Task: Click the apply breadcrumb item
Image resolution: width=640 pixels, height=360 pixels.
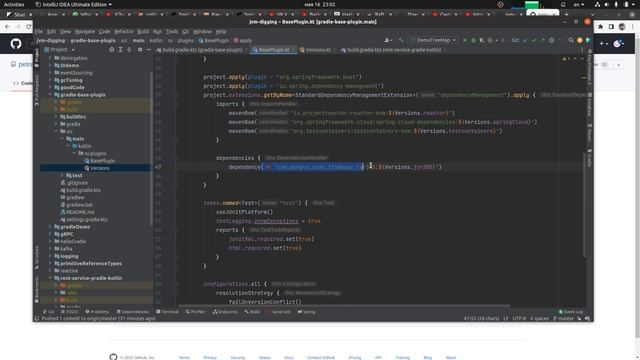Action: coord(242,40)
